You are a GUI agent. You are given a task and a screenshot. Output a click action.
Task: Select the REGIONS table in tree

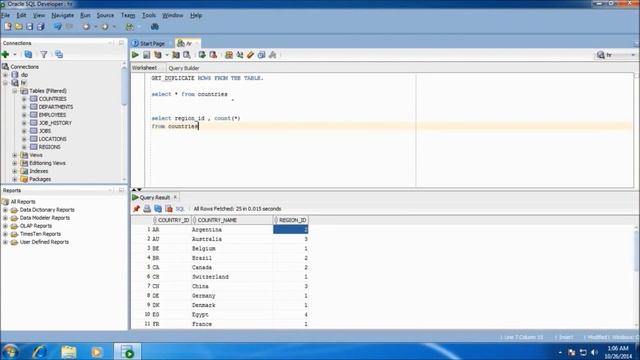(x=49, y=147)
